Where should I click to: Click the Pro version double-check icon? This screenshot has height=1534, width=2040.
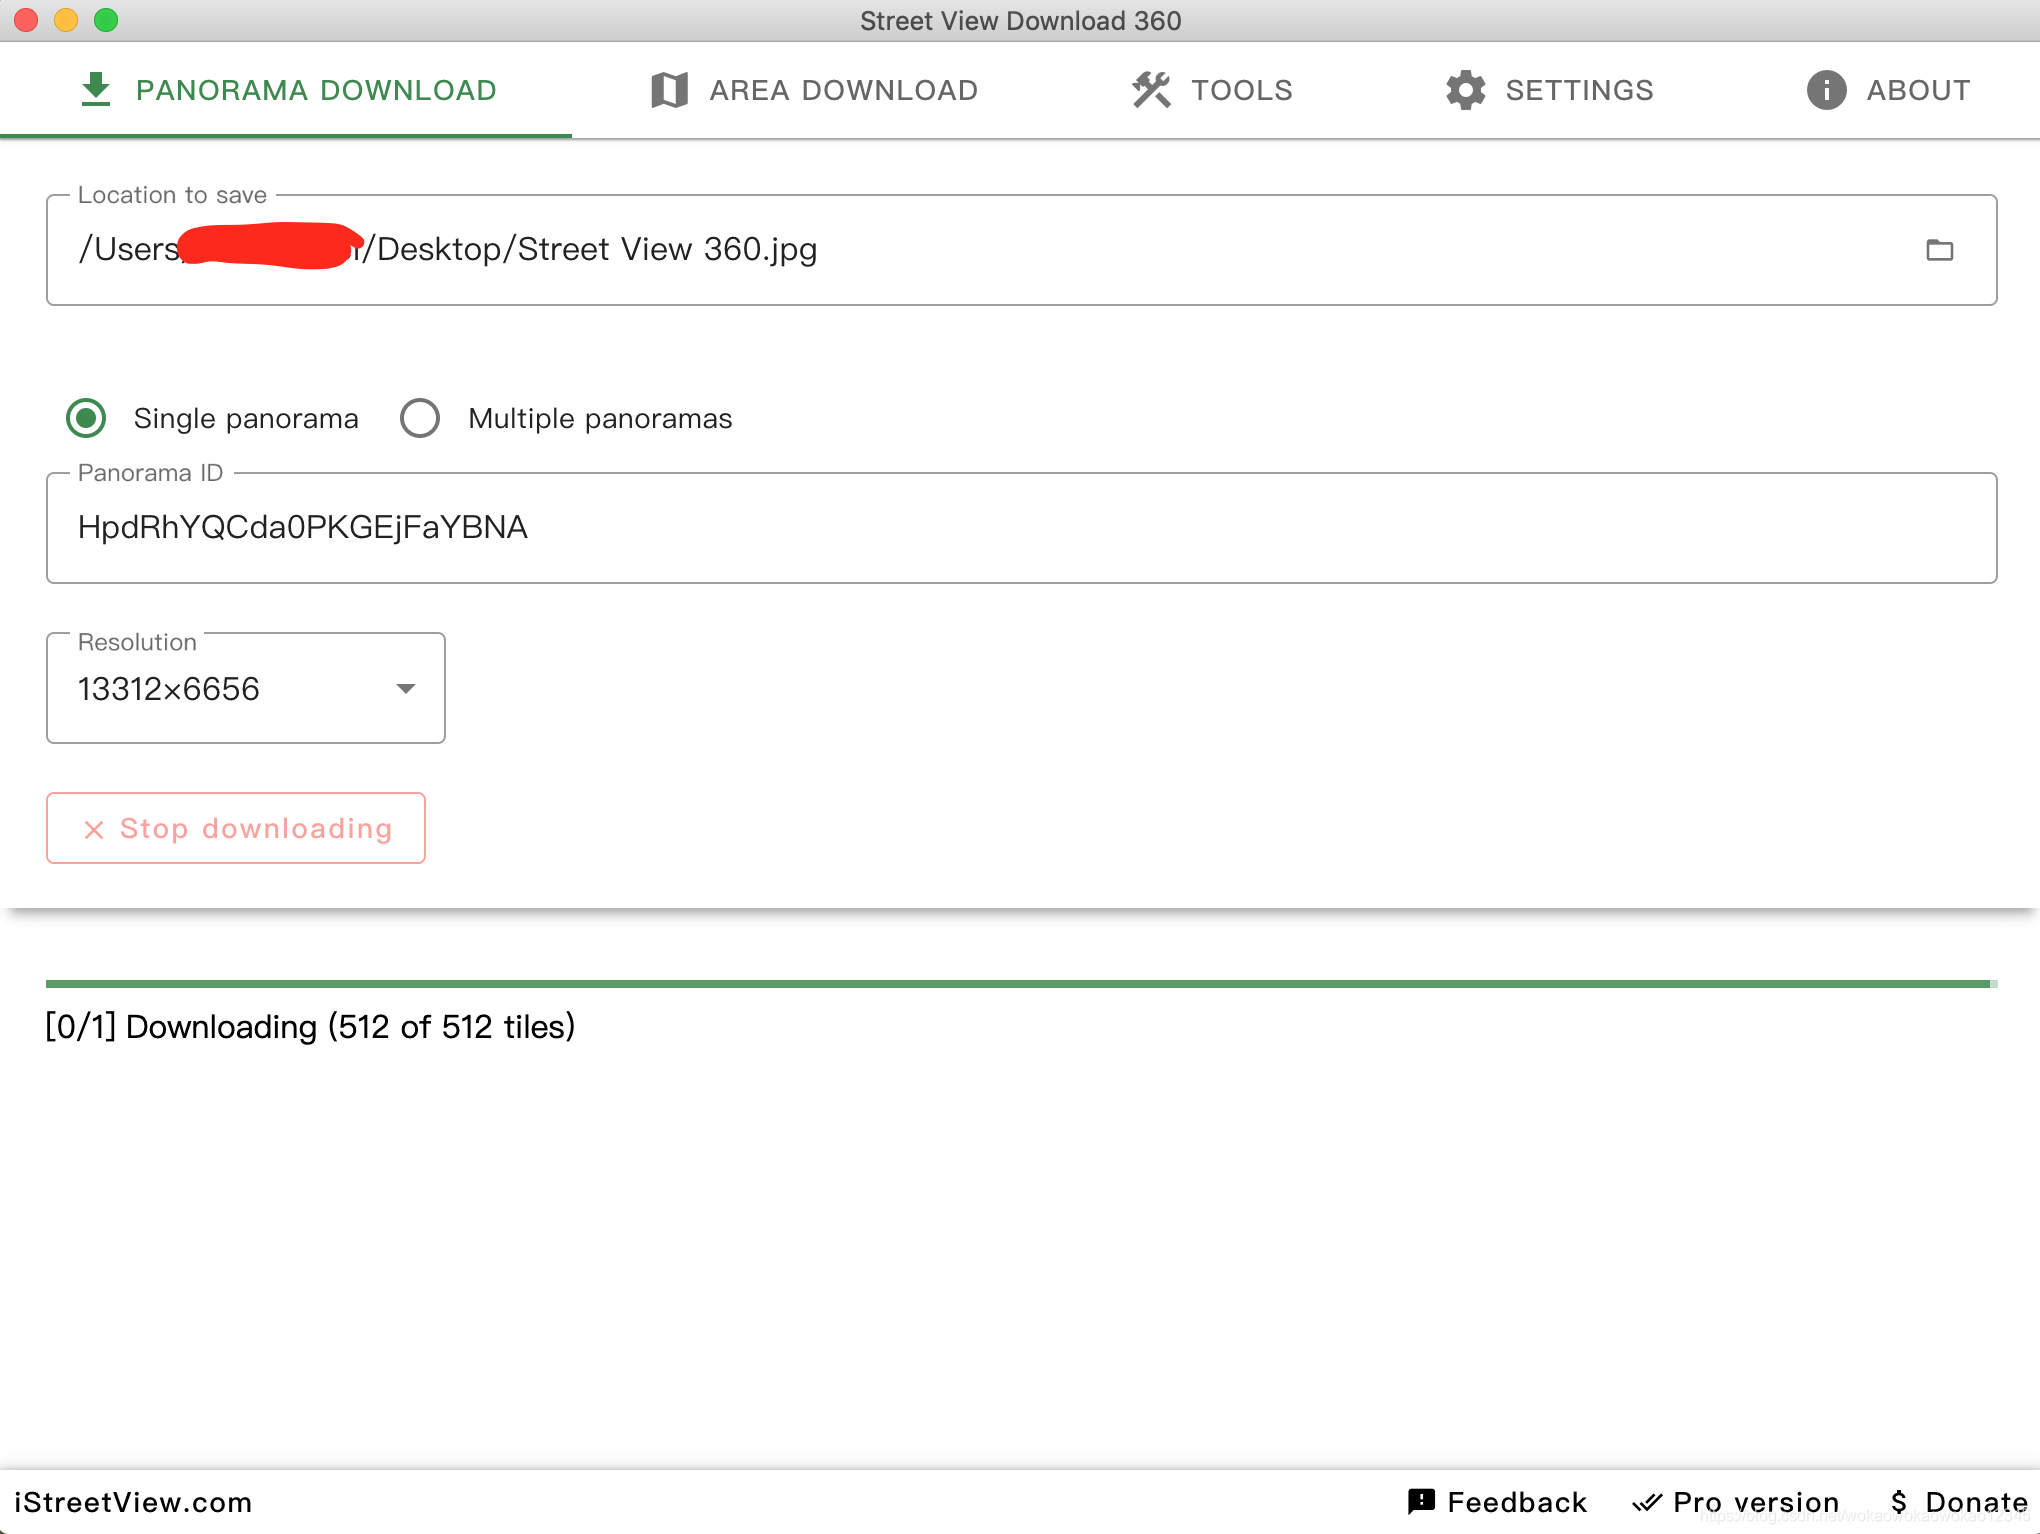pos(1647,1502)
